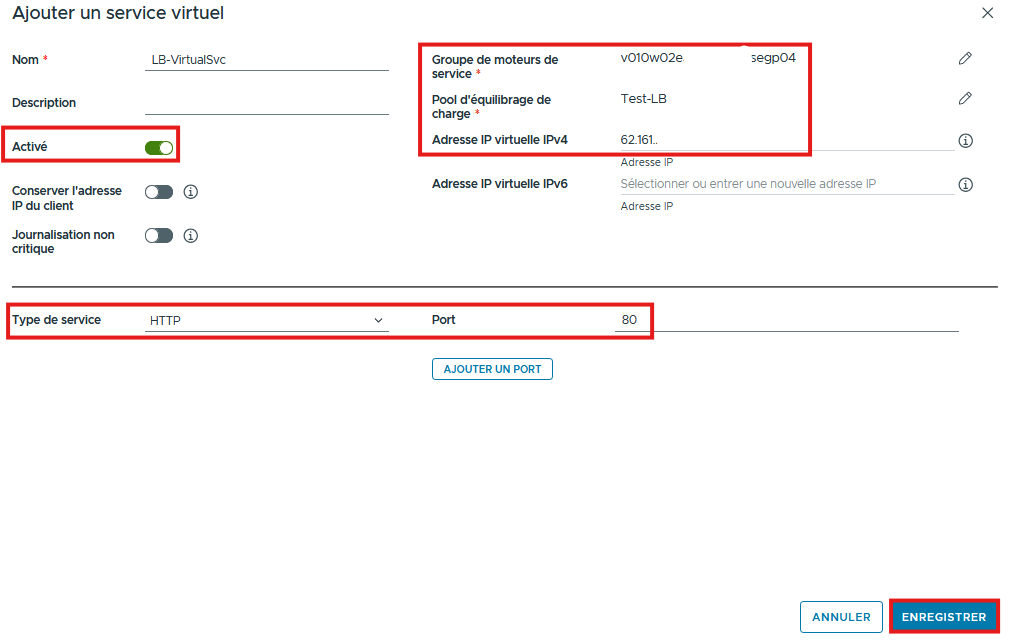Save with the ENREGISTRER button
The width and height of the screenshot is (1009, 643).
pos(943,617)
